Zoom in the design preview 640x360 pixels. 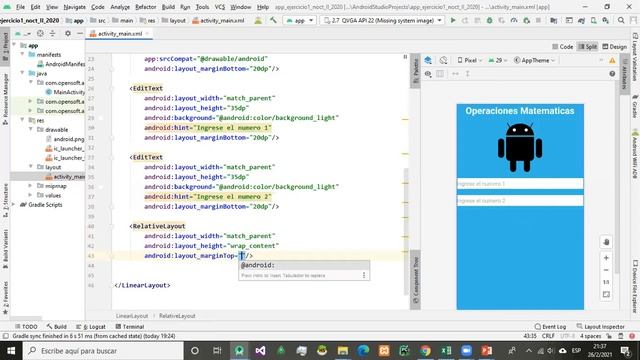tap(607, 258)
